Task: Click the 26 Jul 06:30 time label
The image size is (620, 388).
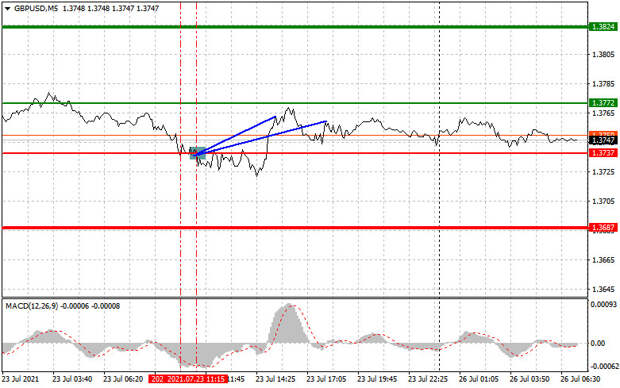Action: [x=580, y=379]
